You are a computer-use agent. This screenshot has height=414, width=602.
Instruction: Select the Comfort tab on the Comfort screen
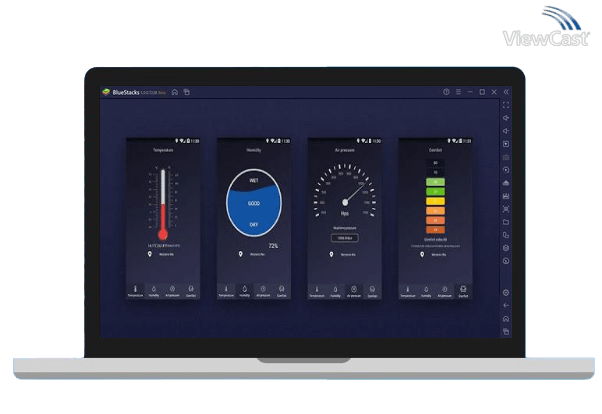pos(463,291)
